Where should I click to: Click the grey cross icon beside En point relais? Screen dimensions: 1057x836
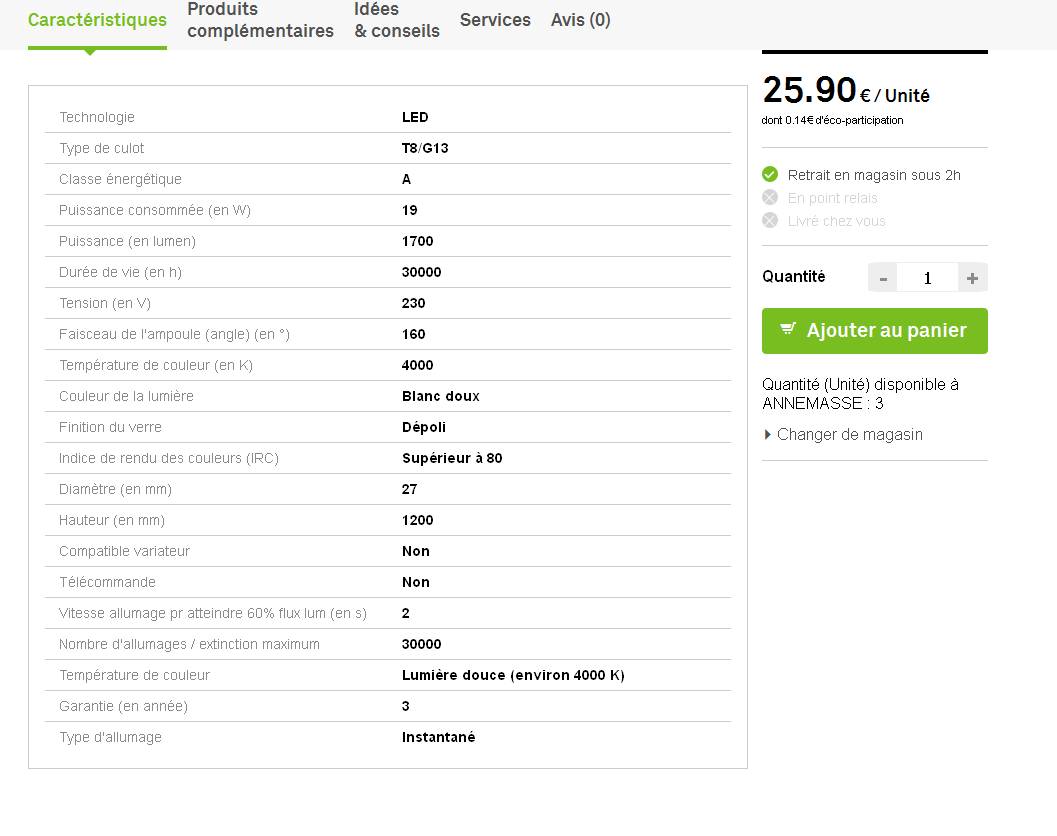coord(770,197)
